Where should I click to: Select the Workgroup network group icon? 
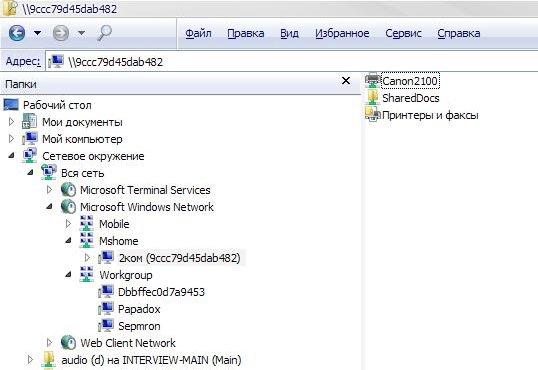pos(86,274)
